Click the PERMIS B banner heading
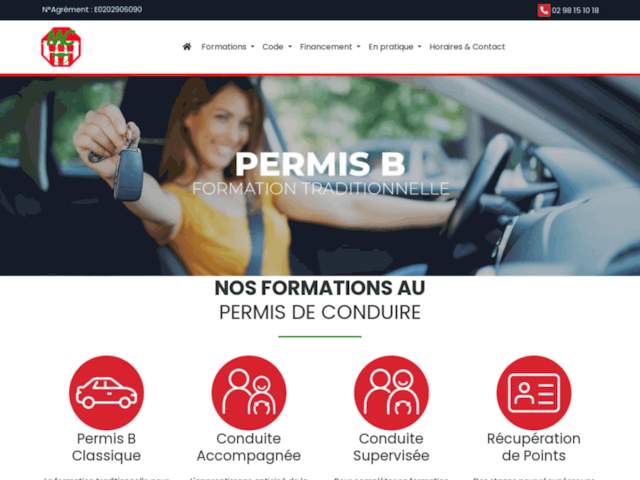The width and height of the screenshot is (640, 480). point(320,164)
